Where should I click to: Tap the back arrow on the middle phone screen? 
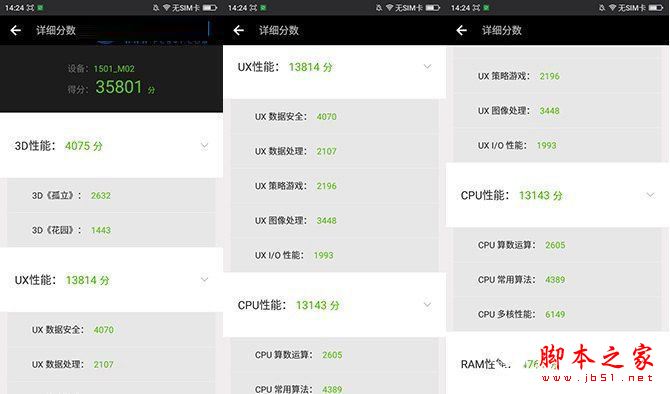coord(239,30)
